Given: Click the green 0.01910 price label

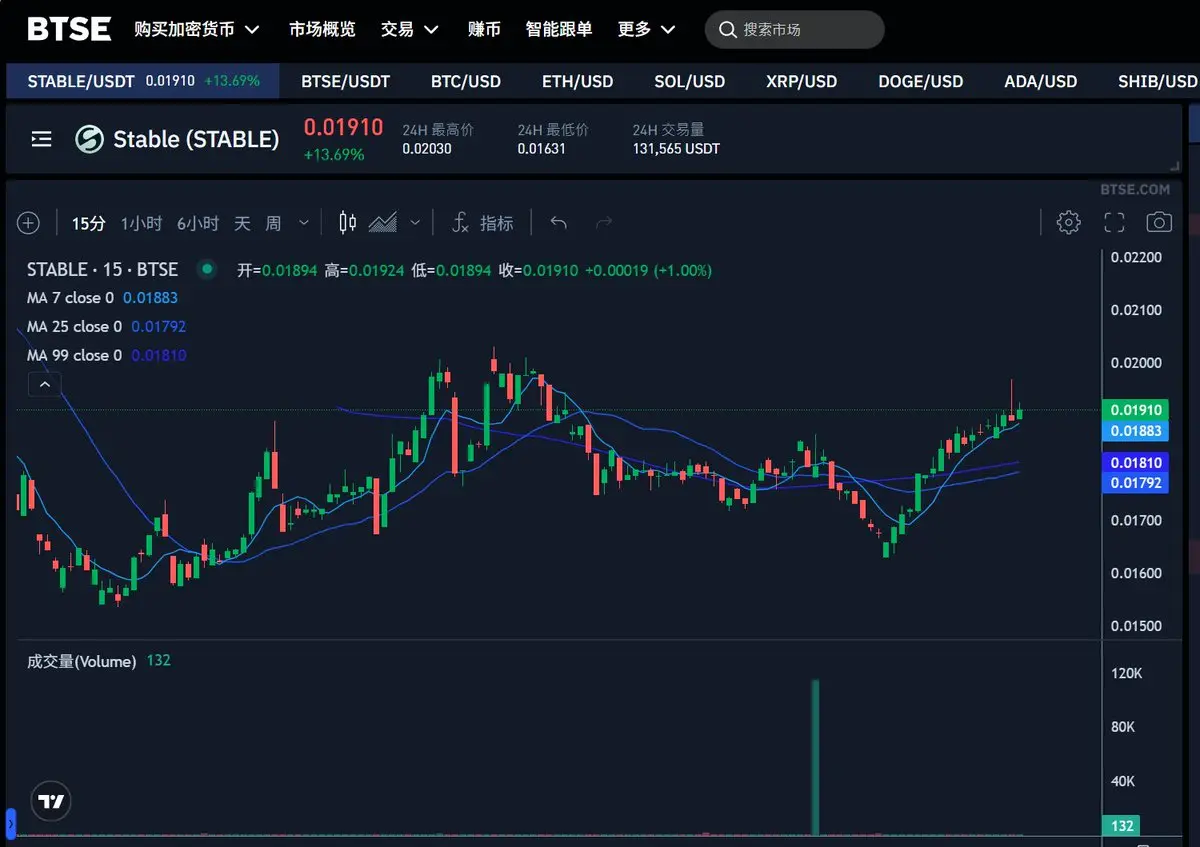Looking at the screenshot, I should point(1135,410).
